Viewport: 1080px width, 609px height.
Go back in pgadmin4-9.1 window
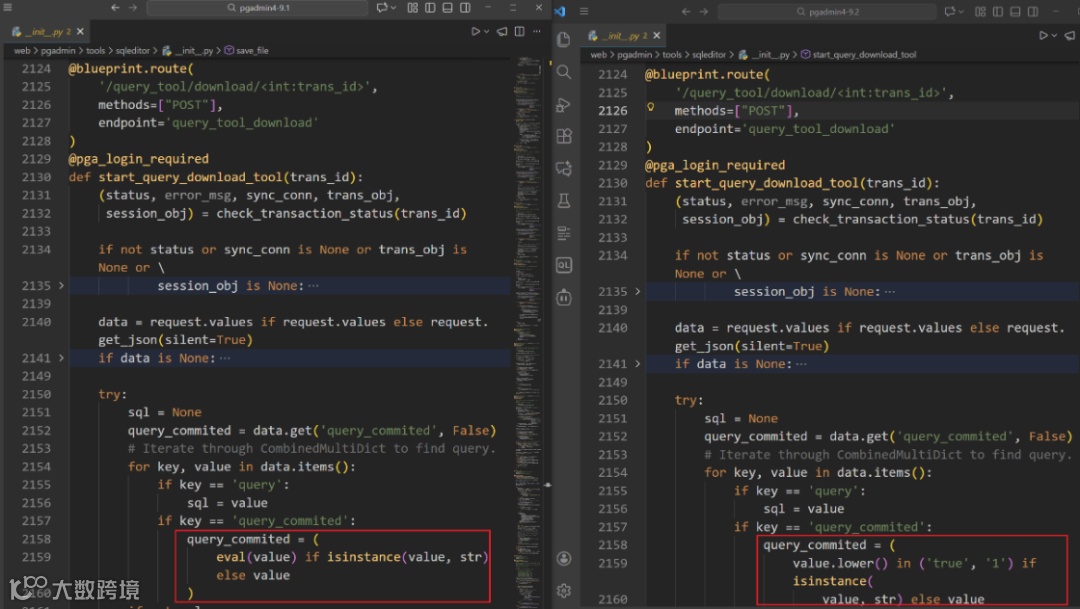(115, 8)
